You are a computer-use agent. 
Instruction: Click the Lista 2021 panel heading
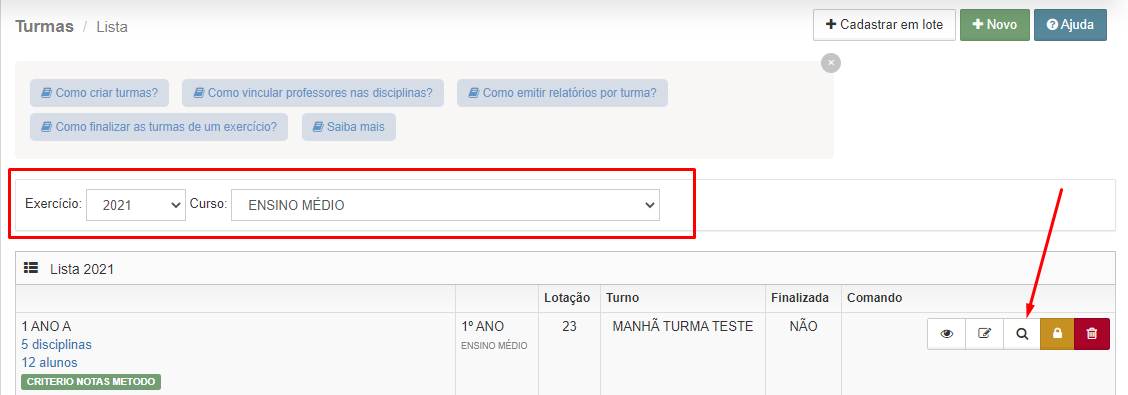point(82,270)
